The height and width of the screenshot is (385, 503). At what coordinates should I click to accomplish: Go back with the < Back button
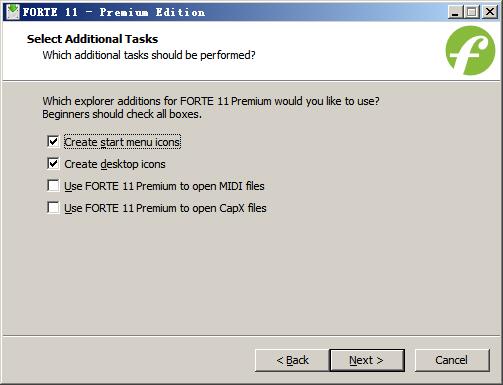pyautogui.click(x=292, y=360)
